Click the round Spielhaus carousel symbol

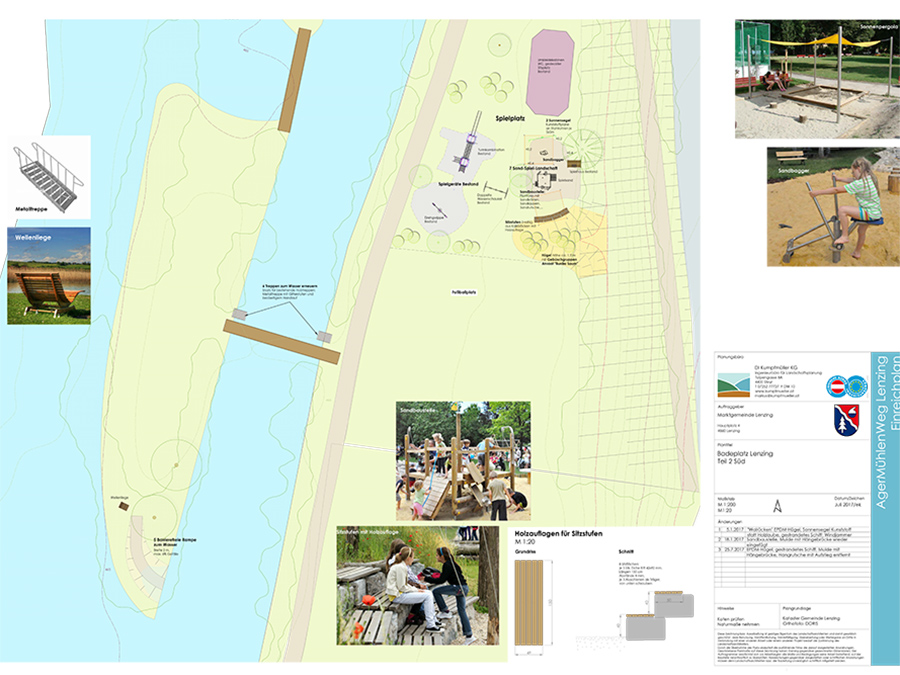click(589, 150)
